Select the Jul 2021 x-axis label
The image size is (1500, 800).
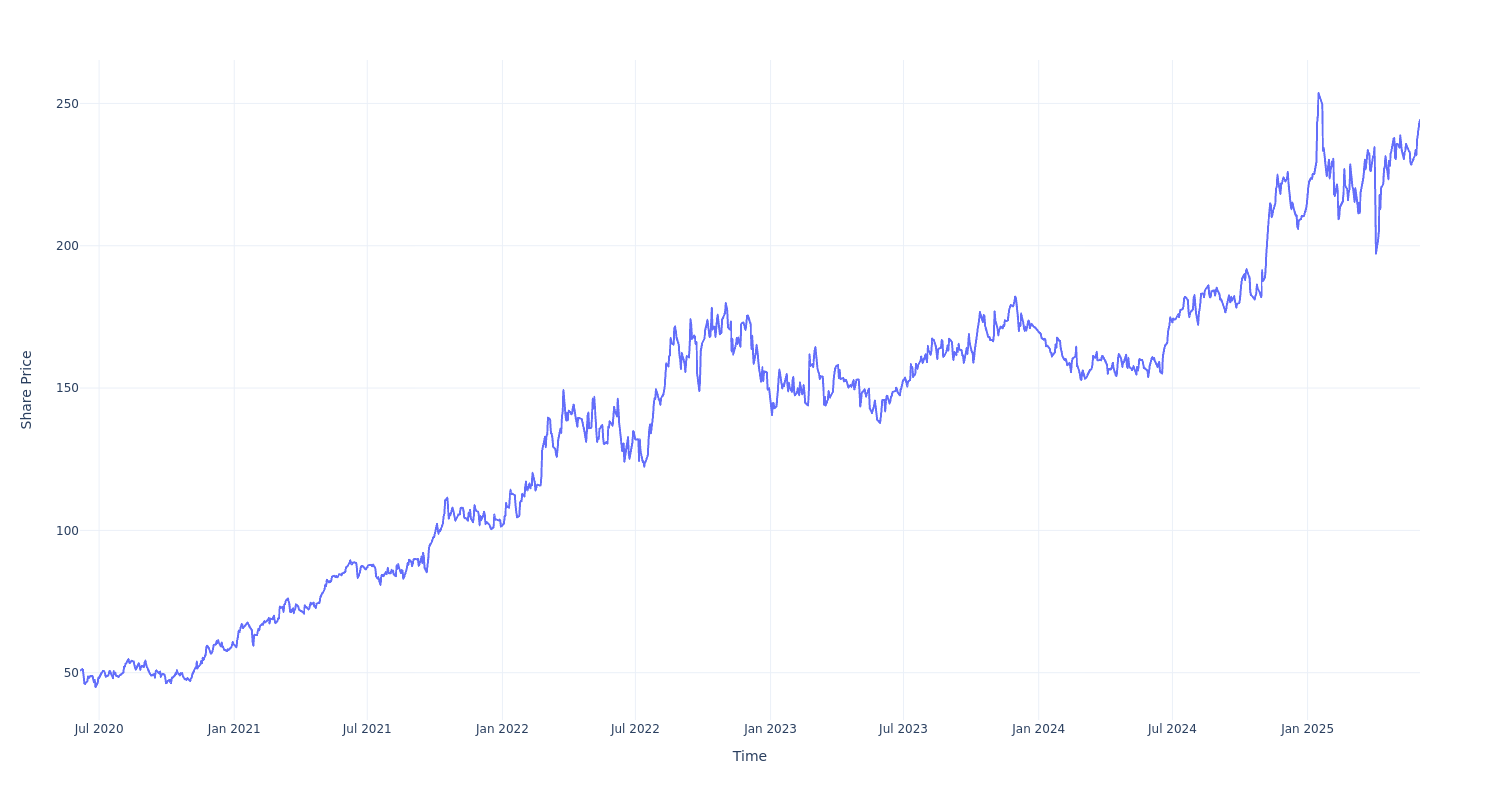(367, 729)
